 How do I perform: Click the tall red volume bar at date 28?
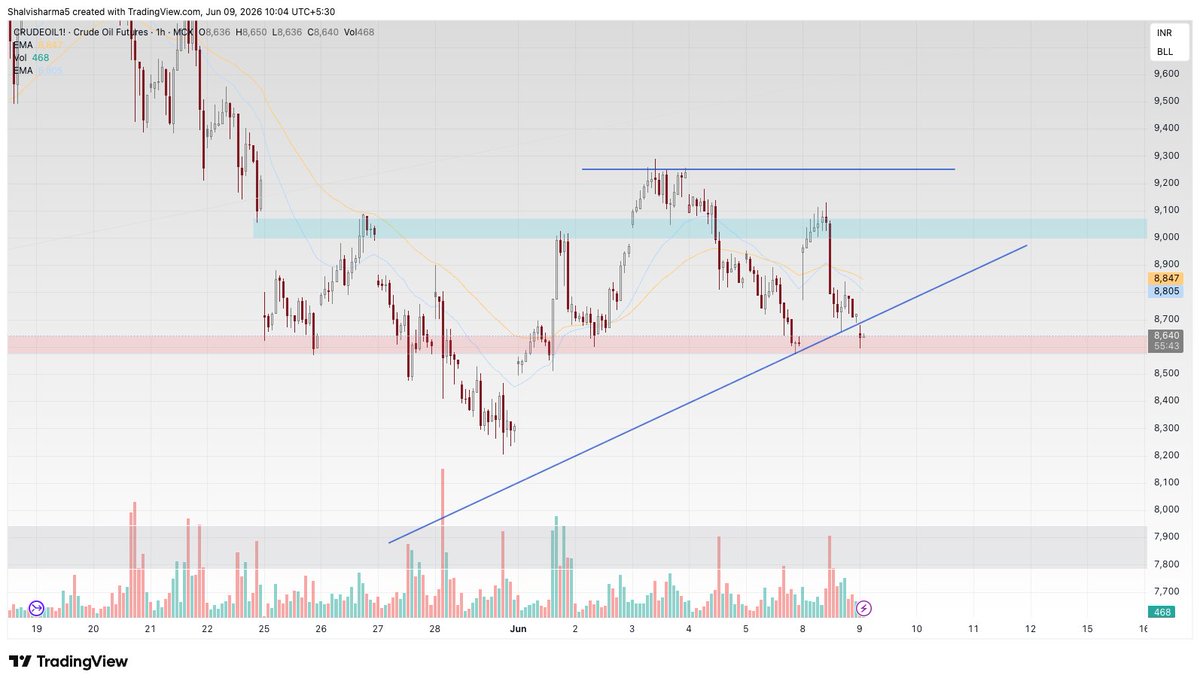pos(441,543)
